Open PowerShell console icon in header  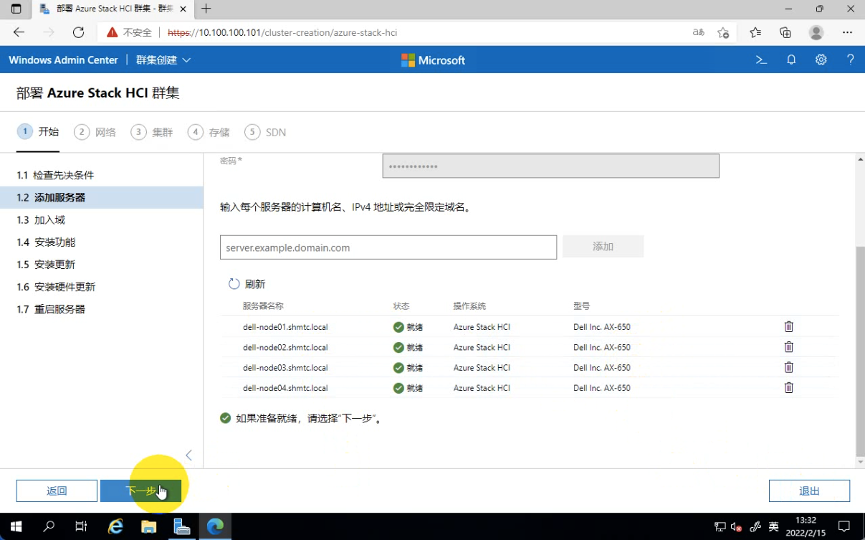click(x=761, y=60)
